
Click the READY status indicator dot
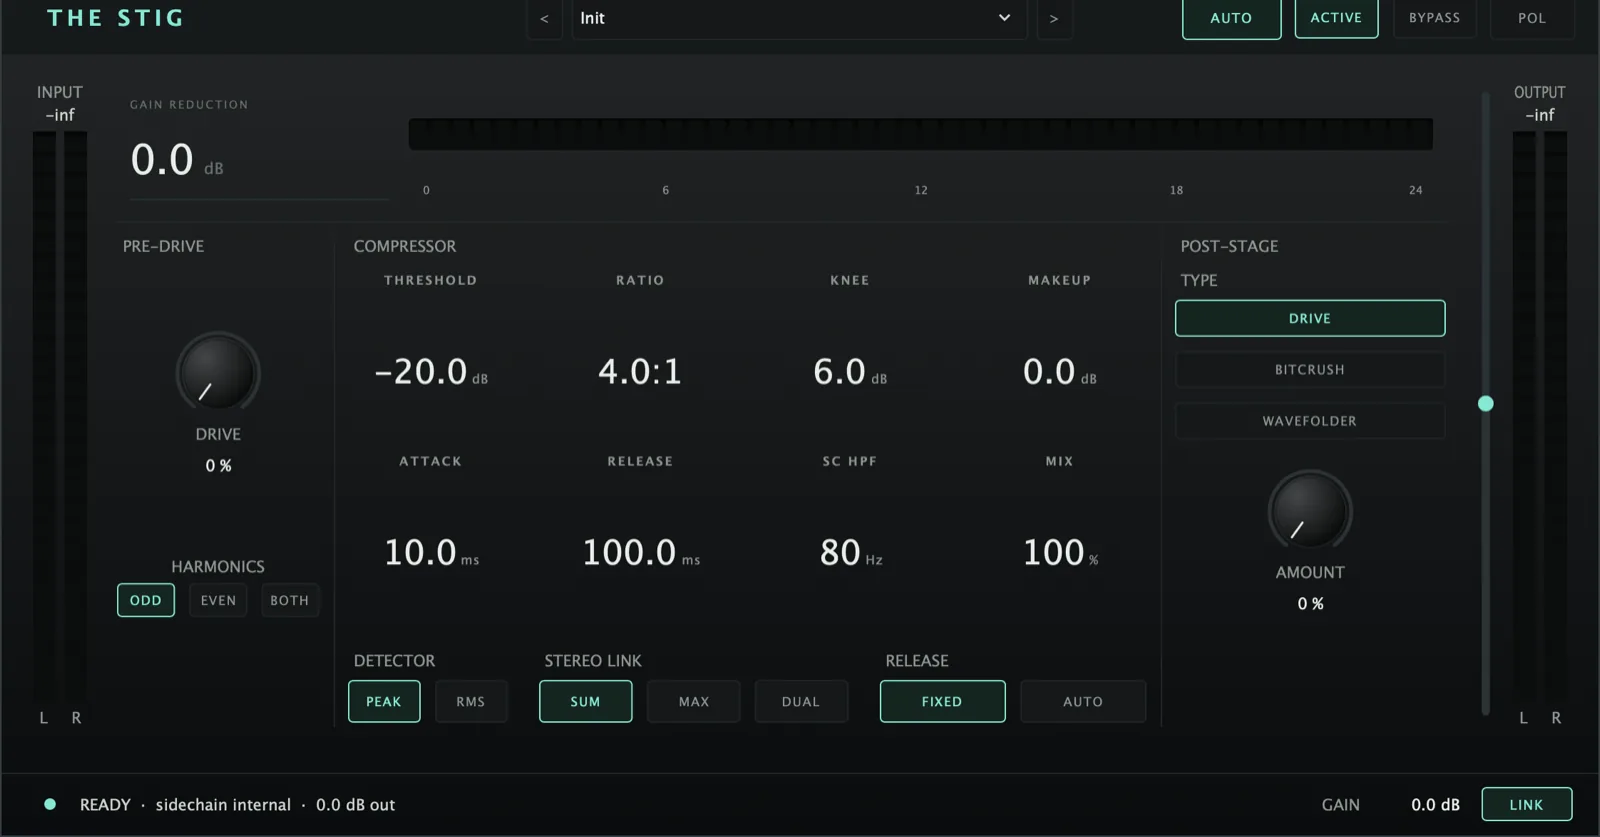pyautogui.click(x=50, y=804)
